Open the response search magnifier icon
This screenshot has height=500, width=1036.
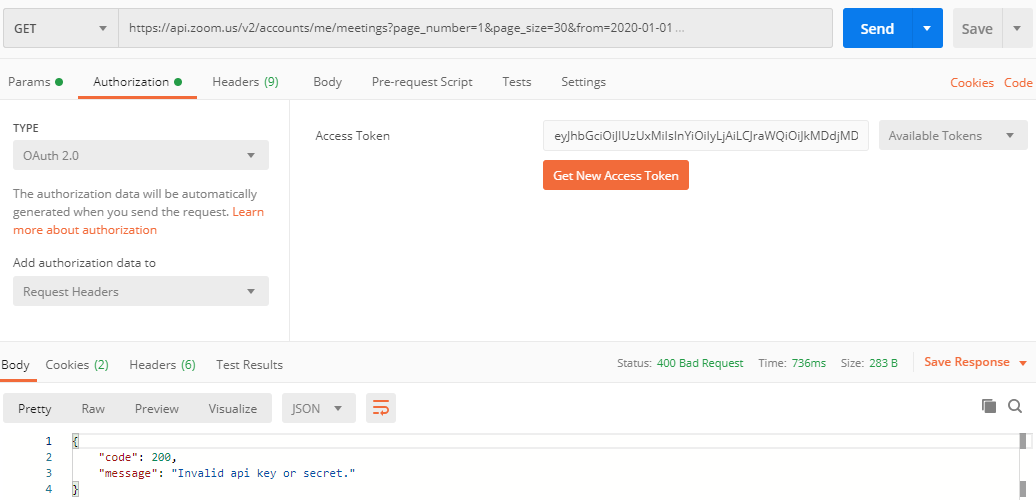coord(1015,406)
